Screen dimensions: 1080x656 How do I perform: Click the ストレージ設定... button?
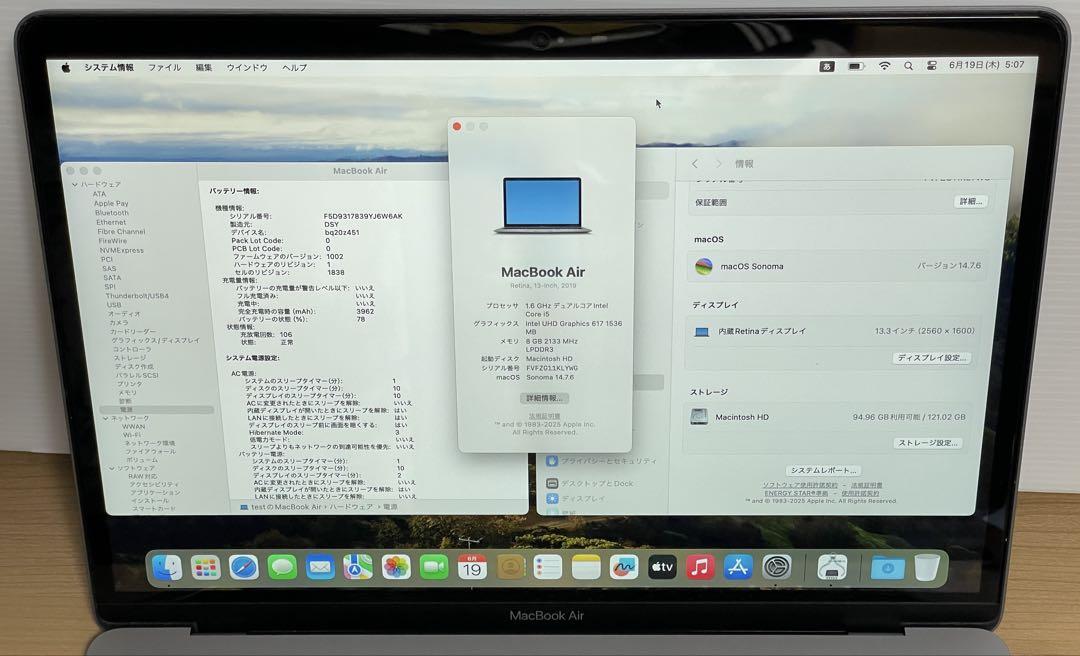(x=928, y=442)
